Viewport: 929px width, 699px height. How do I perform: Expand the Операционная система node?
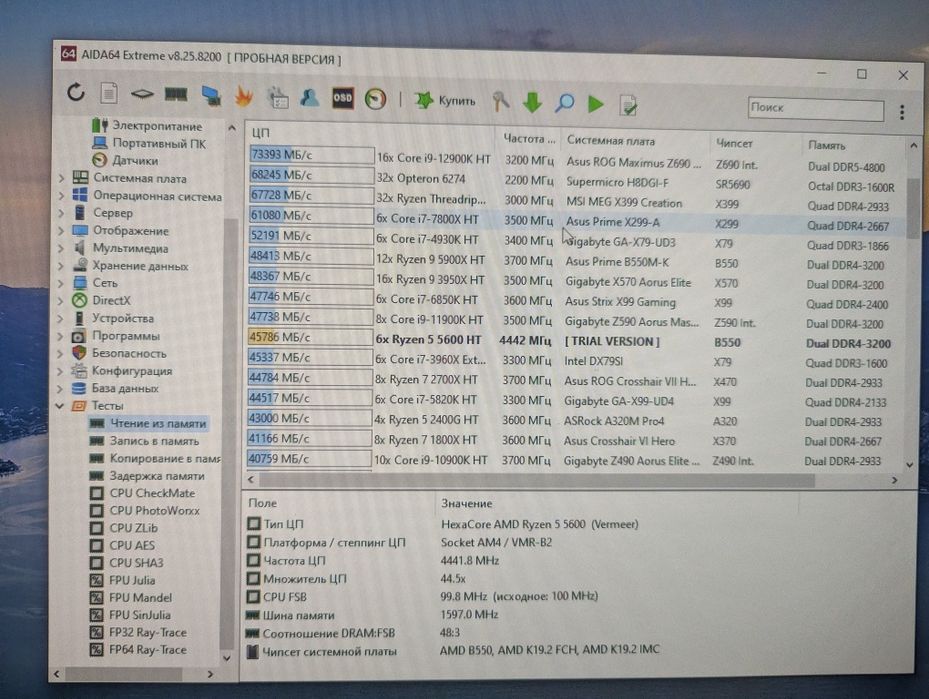coord(62,195)
